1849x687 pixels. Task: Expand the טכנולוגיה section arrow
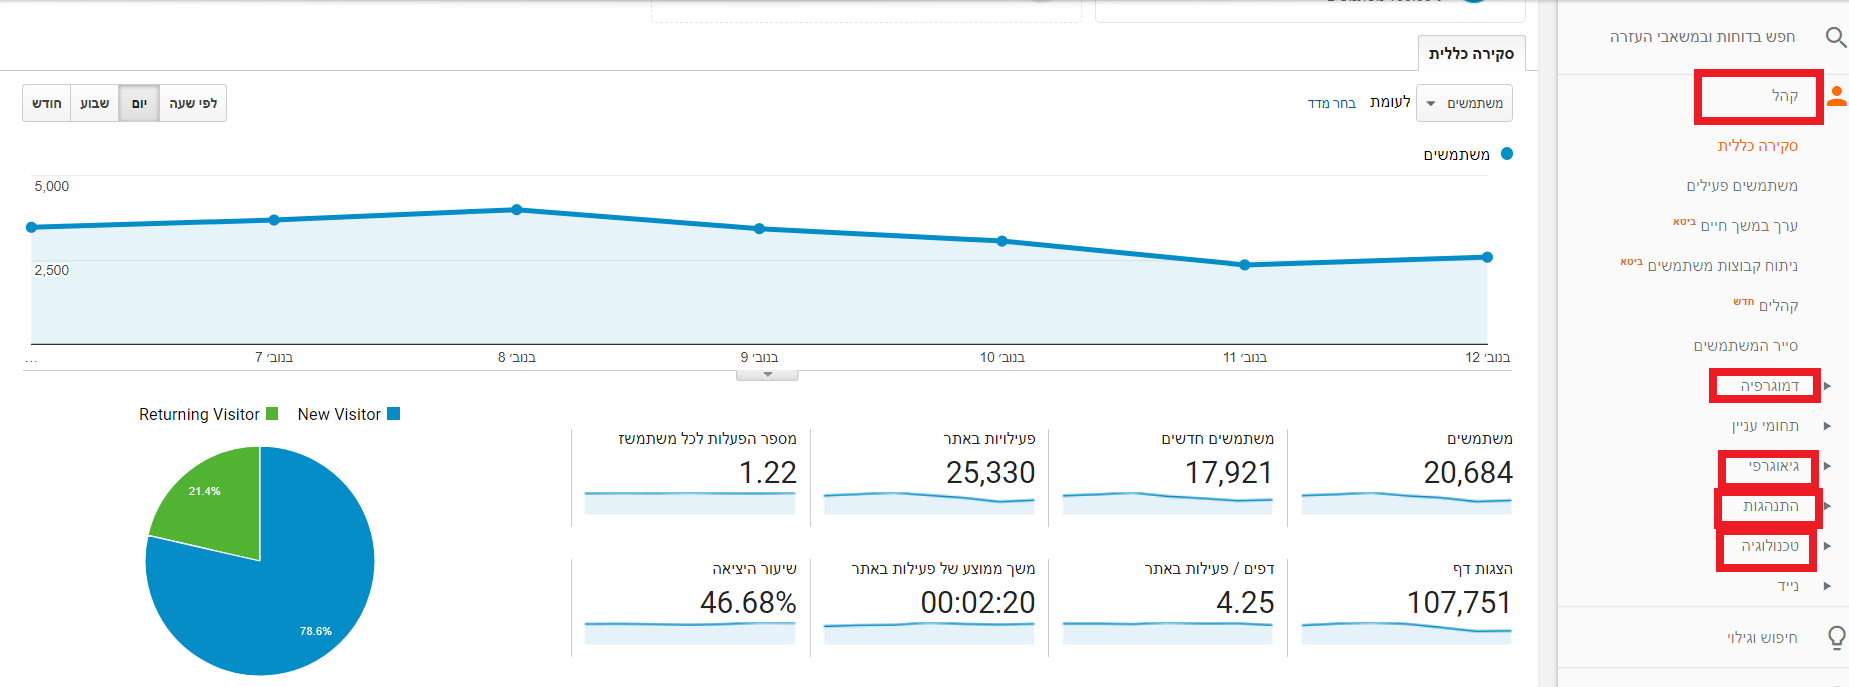click(x=1827, y=546)
